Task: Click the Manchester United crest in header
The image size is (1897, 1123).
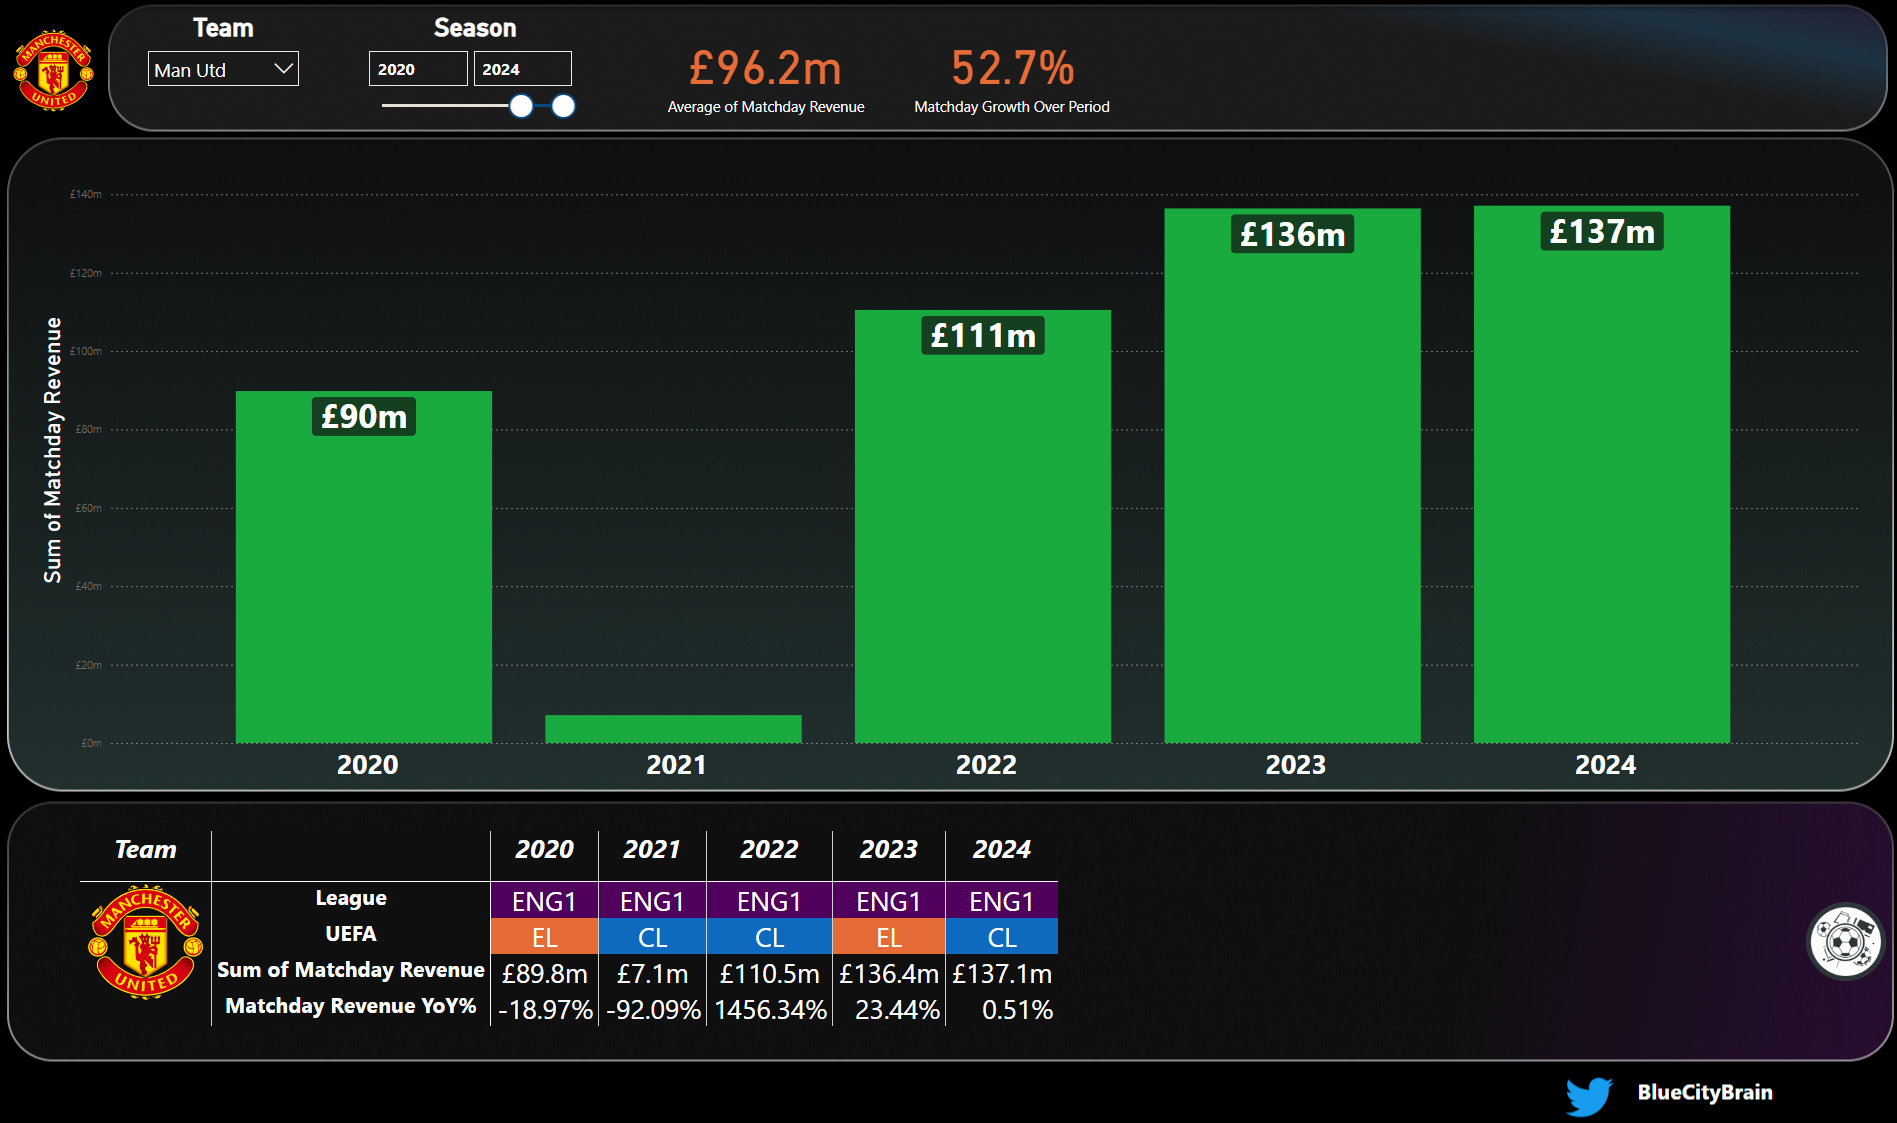Action: tap(53, 70)
